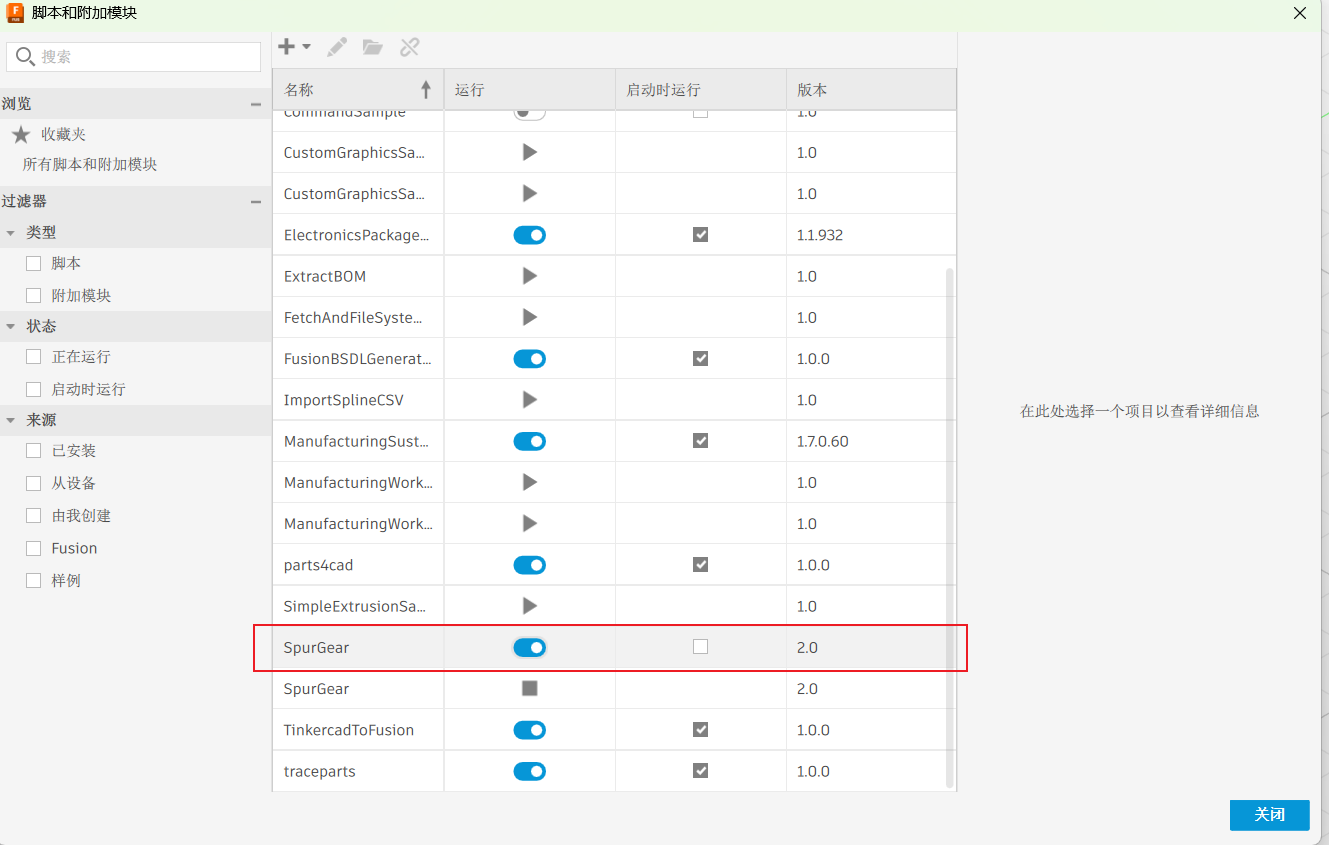
Task: Uncheck run on startup for ElectronicsPackage
Action: [x=700, y=235]
